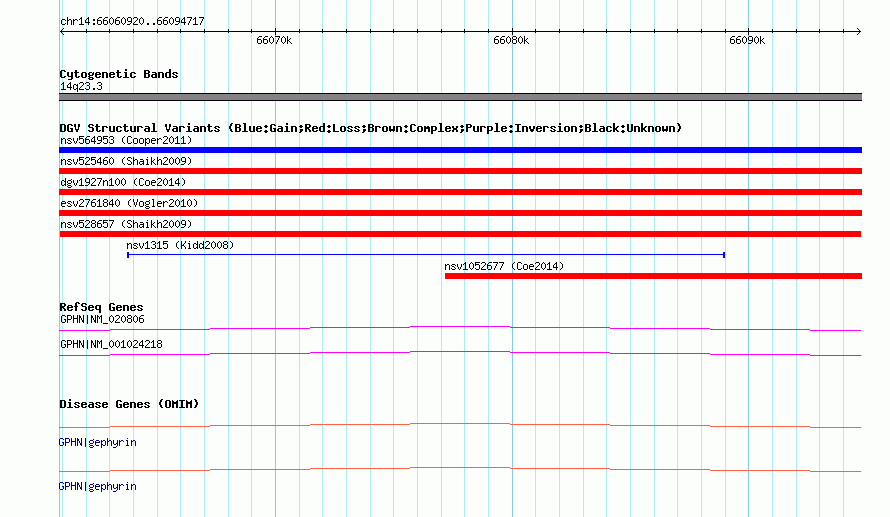Viewport: 890px width, 517px height.
Task: Click the magenta GPHN NM_020806 gene line
Action: 460,328
